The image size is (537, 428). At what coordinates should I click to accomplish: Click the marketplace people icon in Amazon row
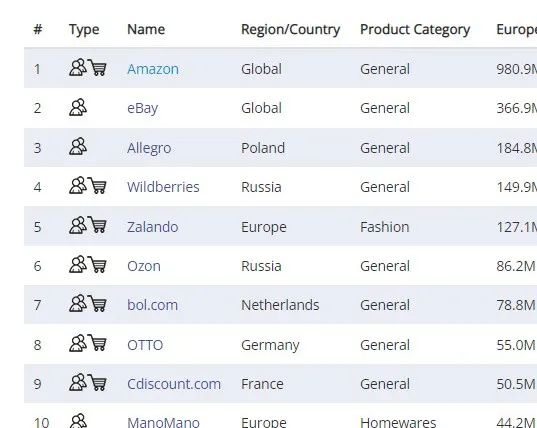(x=78, y=67)
